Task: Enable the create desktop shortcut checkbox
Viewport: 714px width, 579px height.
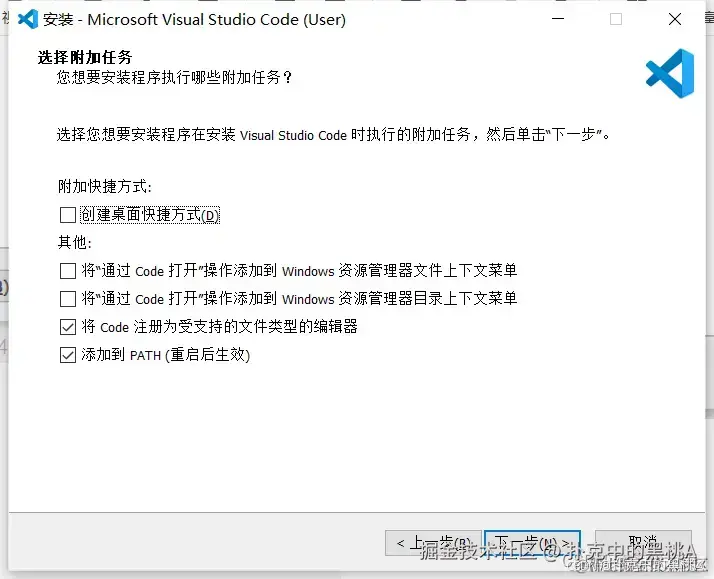Action: click(68, 215)
